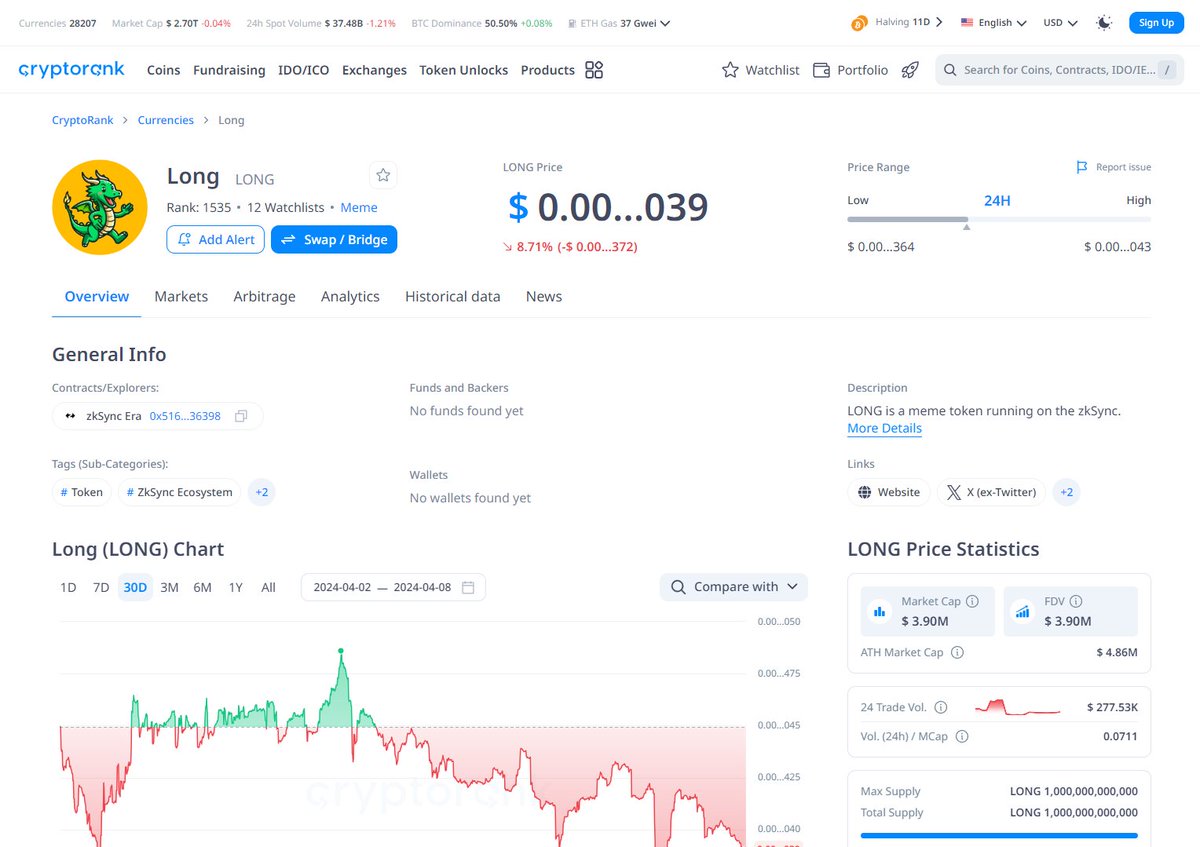Add Long to watchlist via star button
Image resolution: width=1200 pixels, height=847 pixels.
point(383,175)
